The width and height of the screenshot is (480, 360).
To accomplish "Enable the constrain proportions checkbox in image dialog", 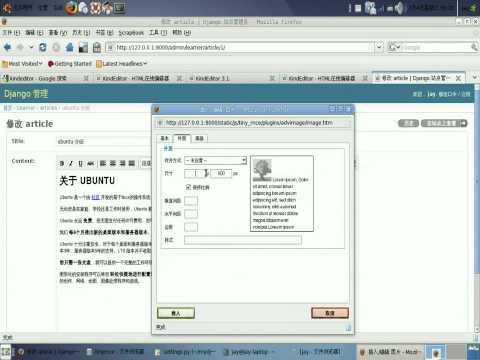I will [x=188, y=187].
